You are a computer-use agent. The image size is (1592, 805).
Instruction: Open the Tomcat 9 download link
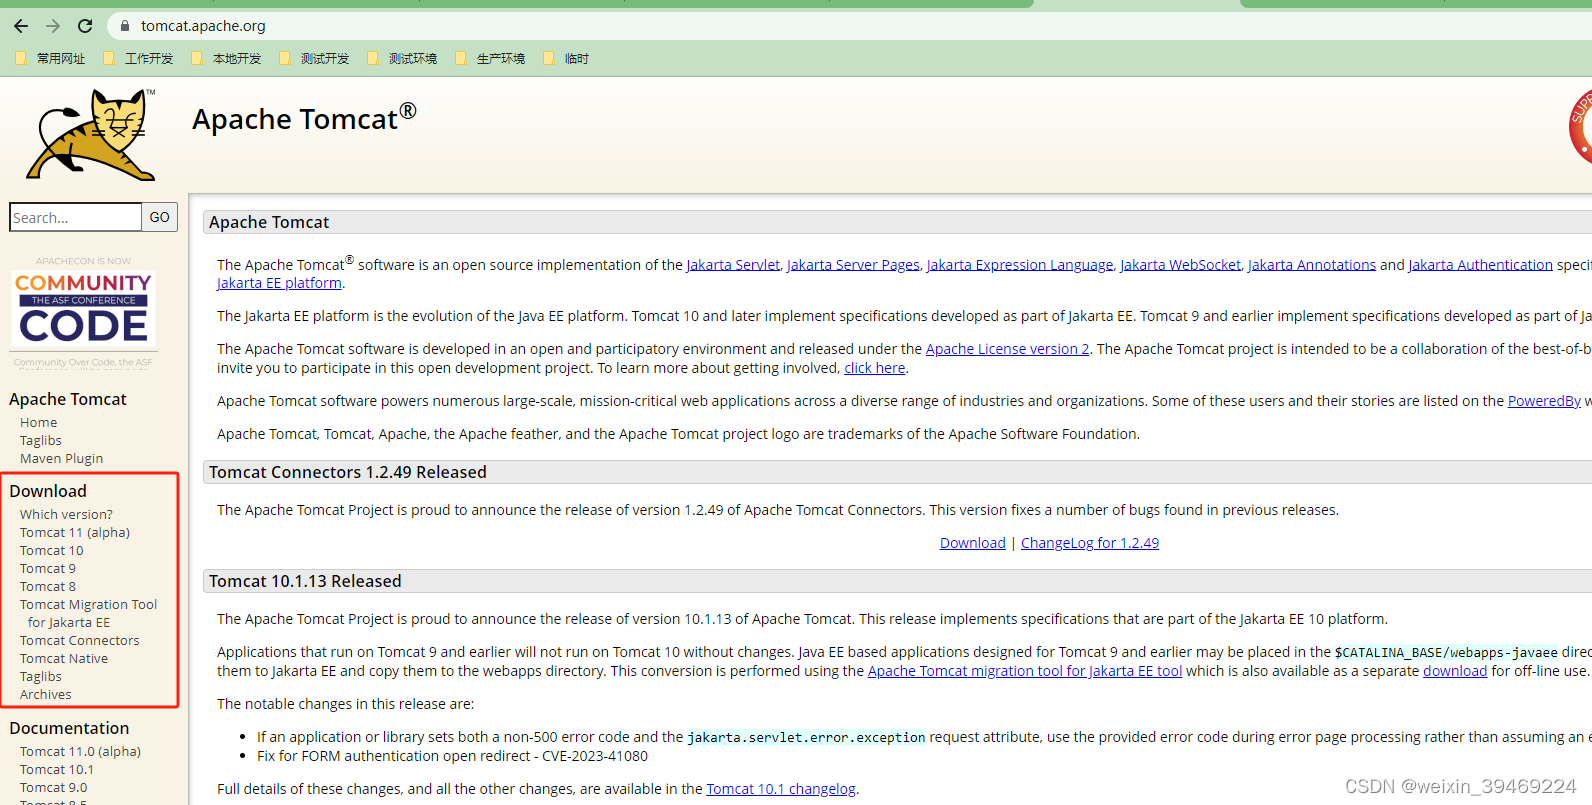(48, 569)
